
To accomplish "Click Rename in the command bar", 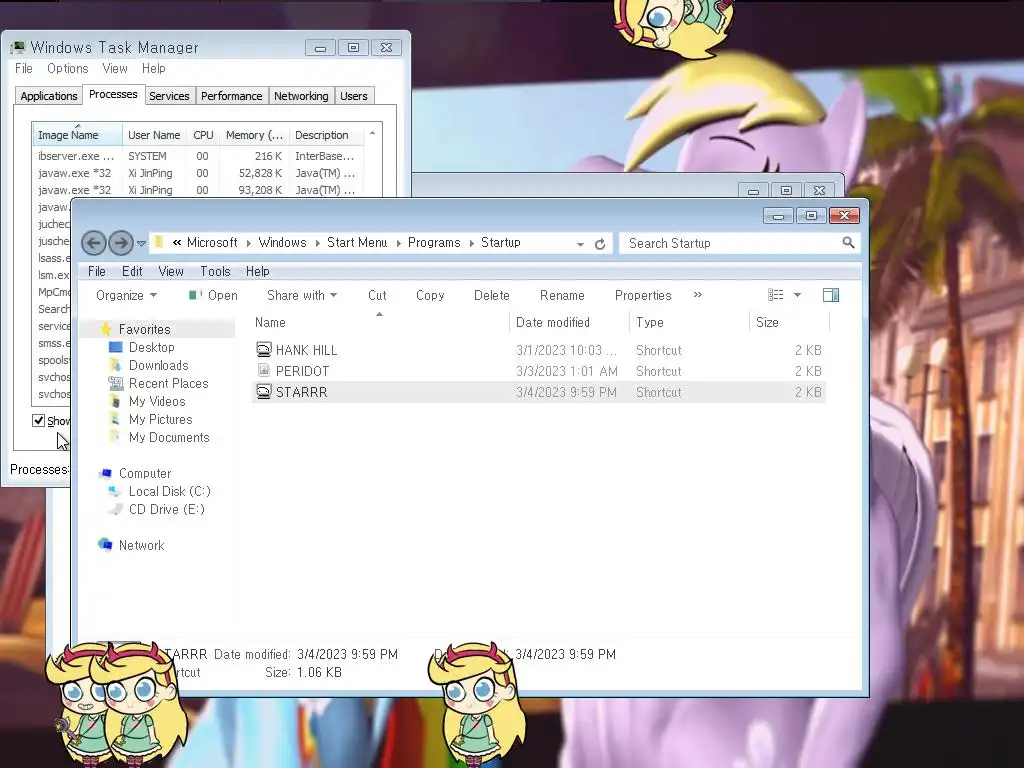I will 562,295.
